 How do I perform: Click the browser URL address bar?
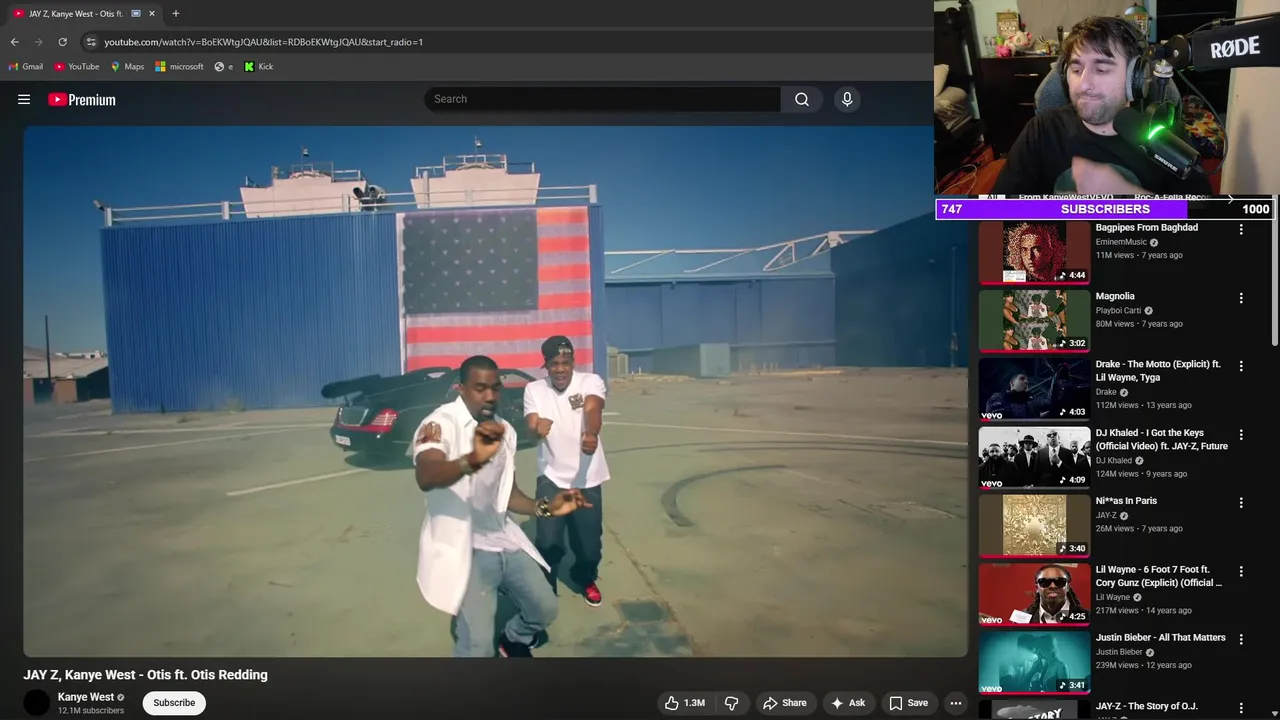pyautogui.click(x=264, y=42)
